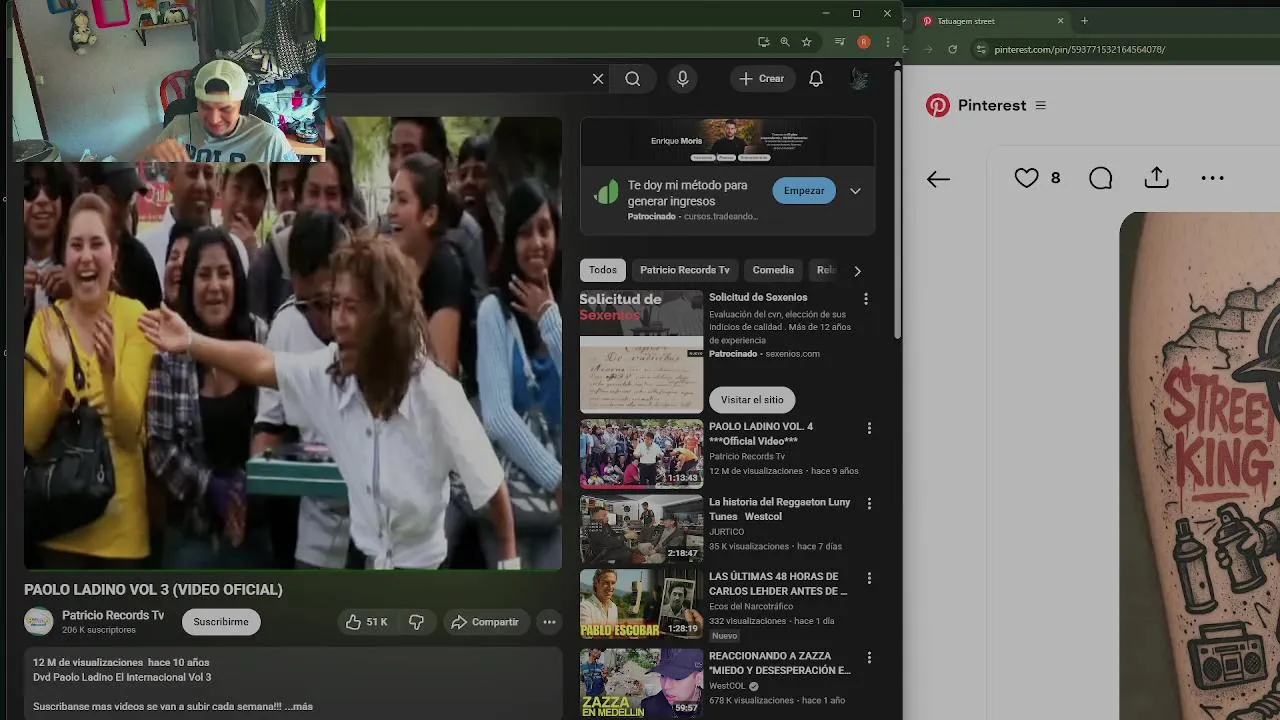Open options for Solicitud de Sexenios ad

[x=866, y=299]
